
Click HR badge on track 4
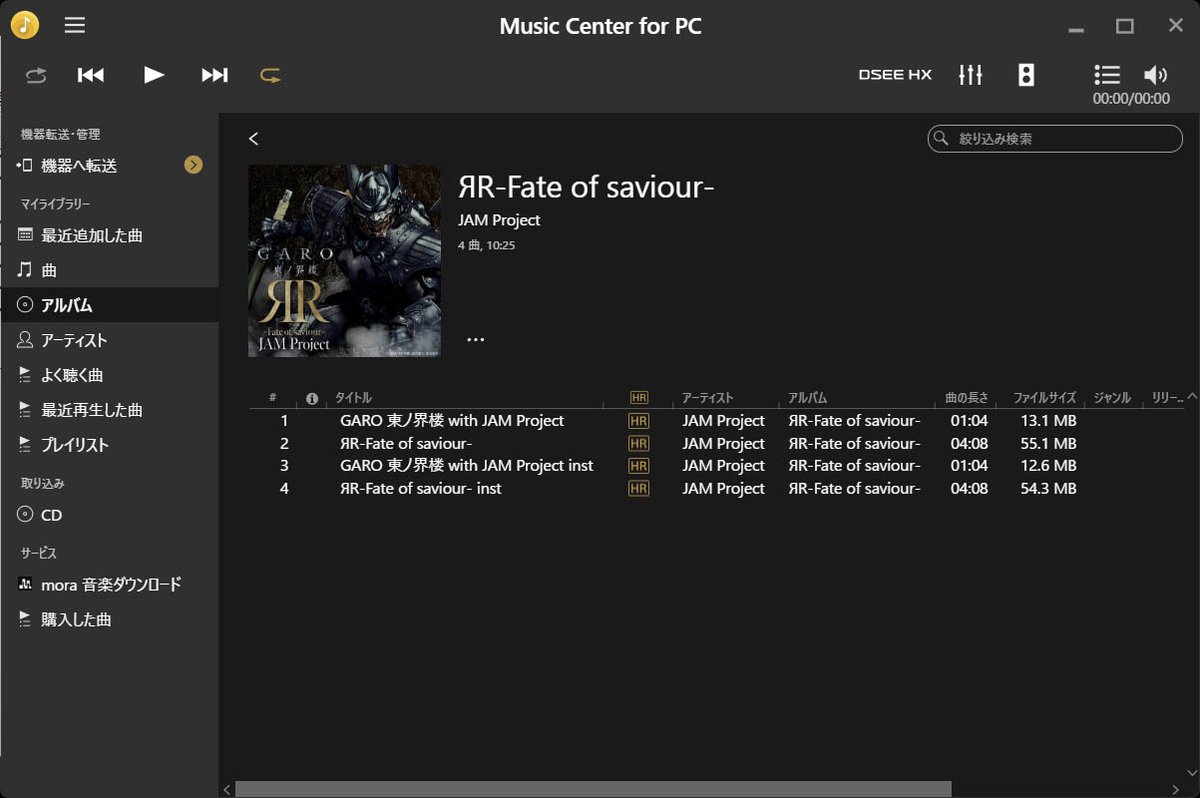(639, 489)
